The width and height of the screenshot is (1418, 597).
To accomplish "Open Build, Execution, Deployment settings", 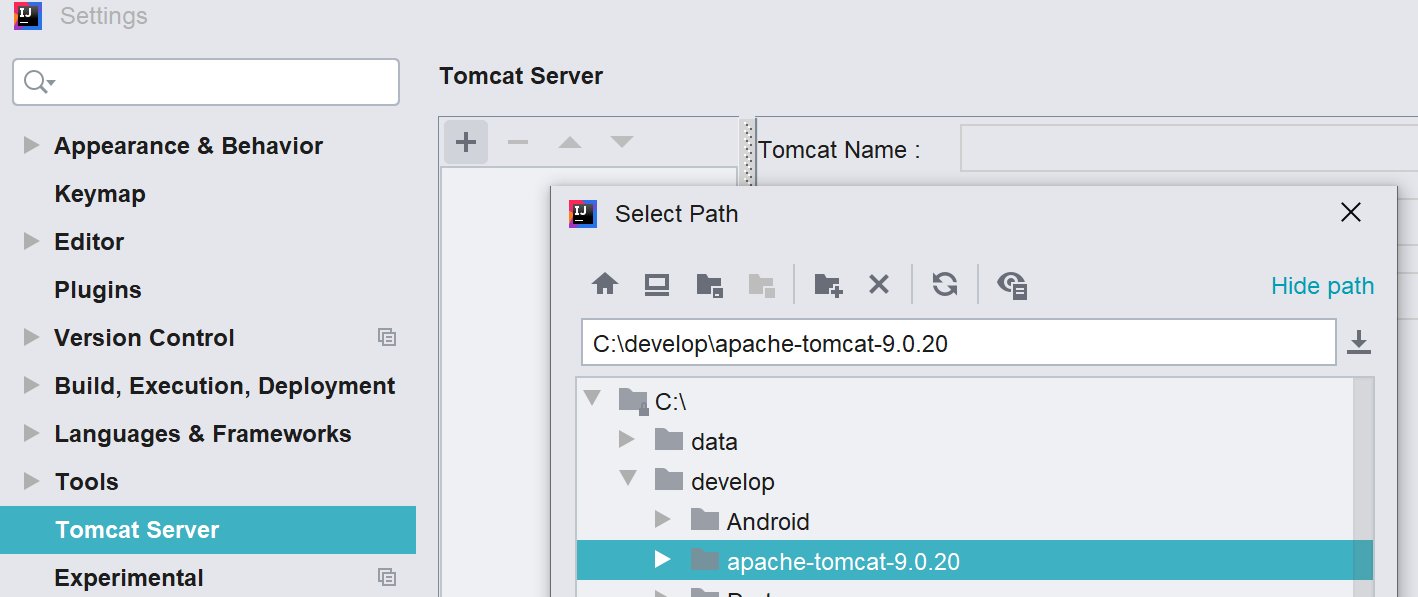I will (x=225, y=386).
